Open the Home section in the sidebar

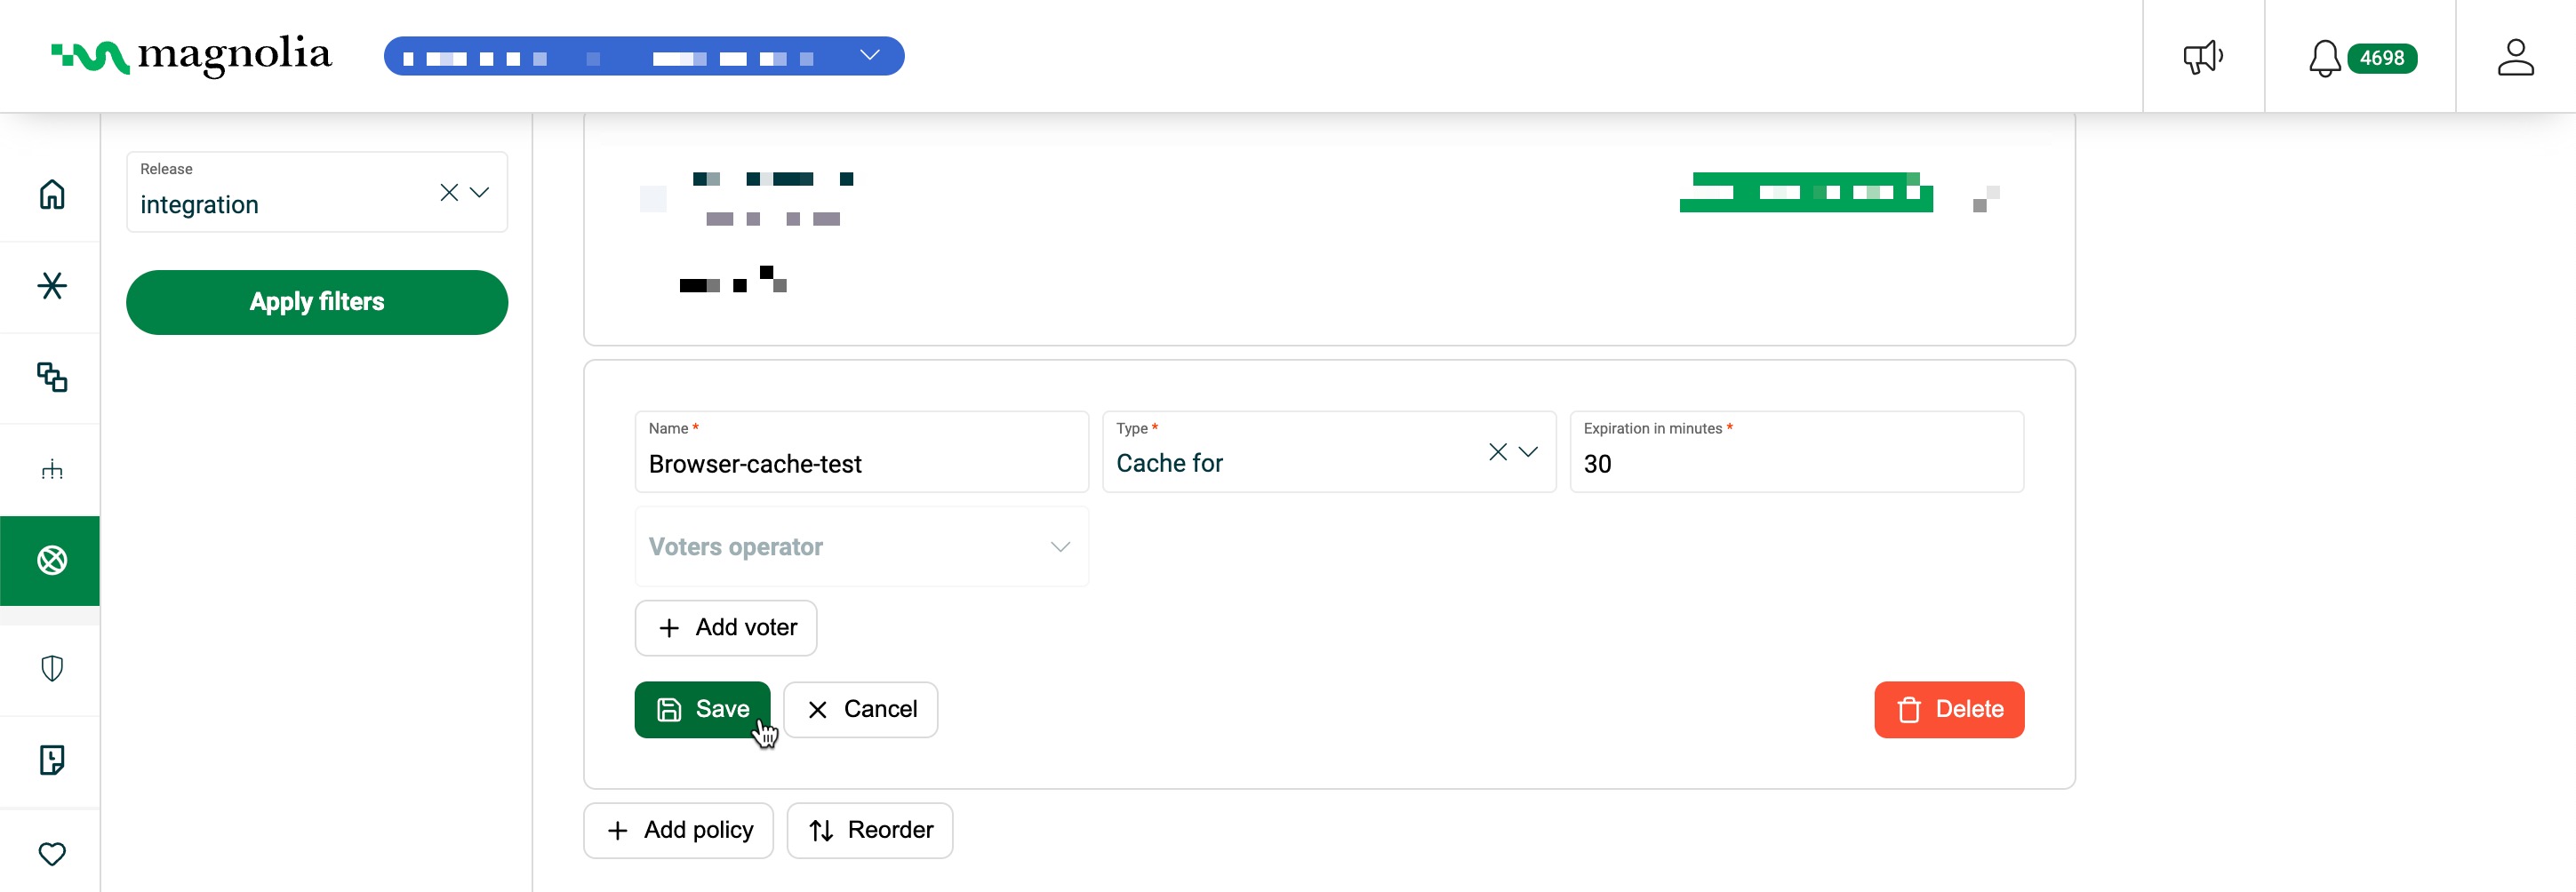[x=51, y=194]
